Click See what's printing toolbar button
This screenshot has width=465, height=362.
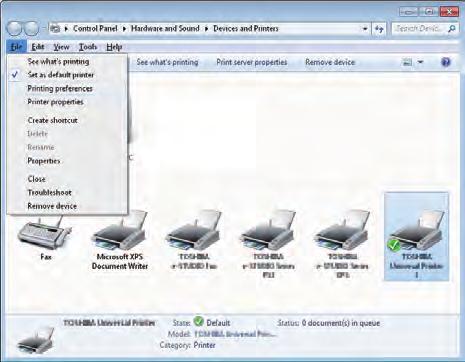pyautogui.click(x=167, y=62)
